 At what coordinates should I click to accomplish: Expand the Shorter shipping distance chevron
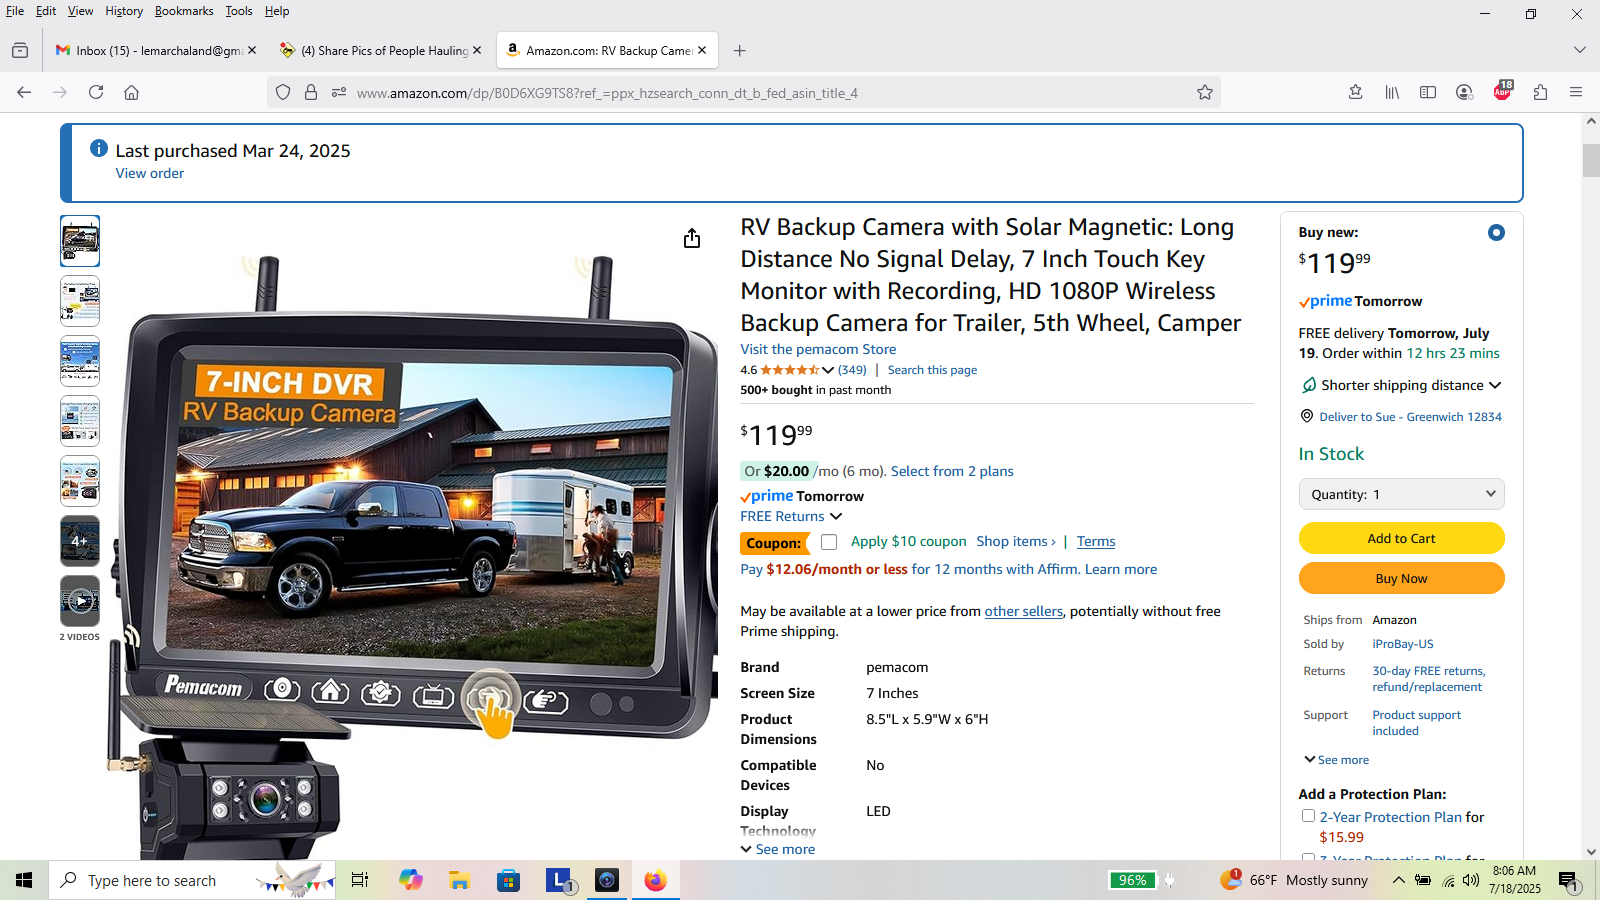(x=1495, y=385)
